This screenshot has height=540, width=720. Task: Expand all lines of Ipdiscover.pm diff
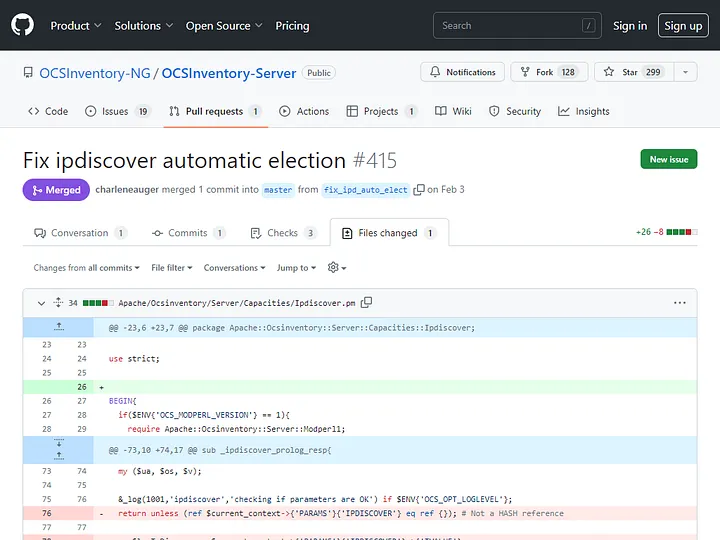pyautogui.click(x=58, y=302)
